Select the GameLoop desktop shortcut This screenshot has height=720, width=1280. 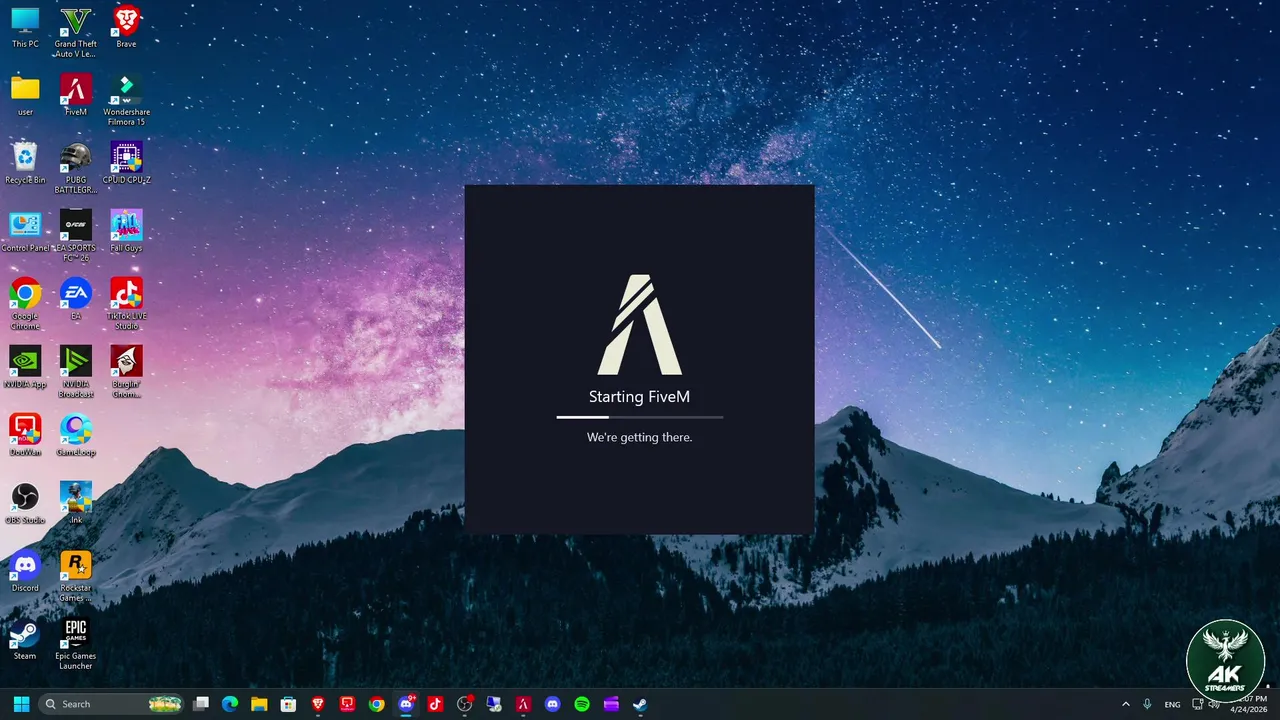(x=76, y=436)
